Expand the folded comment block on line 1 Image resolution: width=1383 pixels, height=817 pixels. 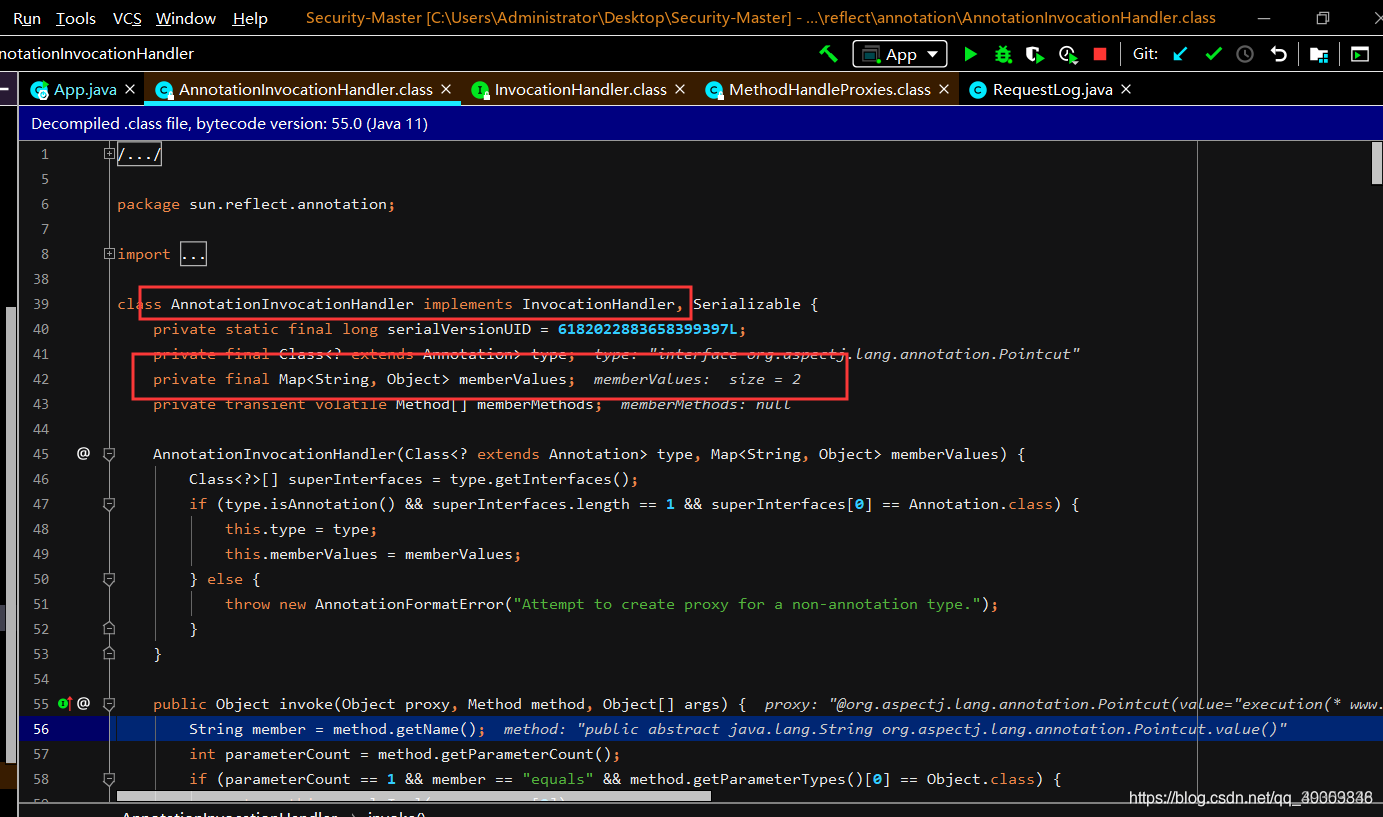[138, 153]
